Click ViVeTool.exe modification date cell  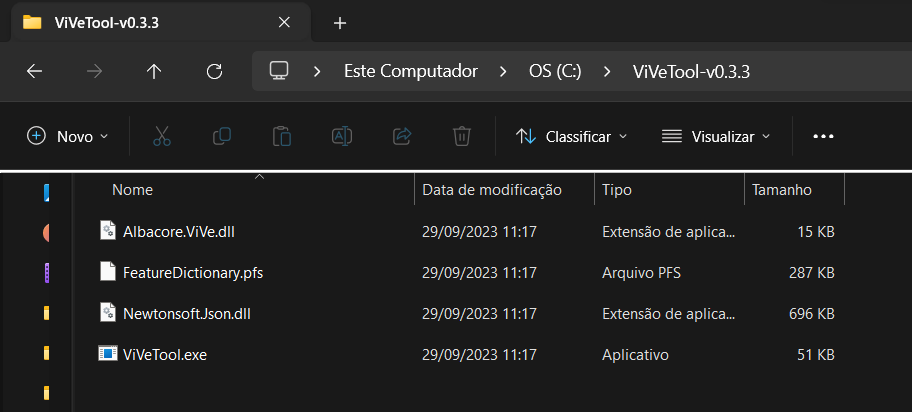pos(479,354)
